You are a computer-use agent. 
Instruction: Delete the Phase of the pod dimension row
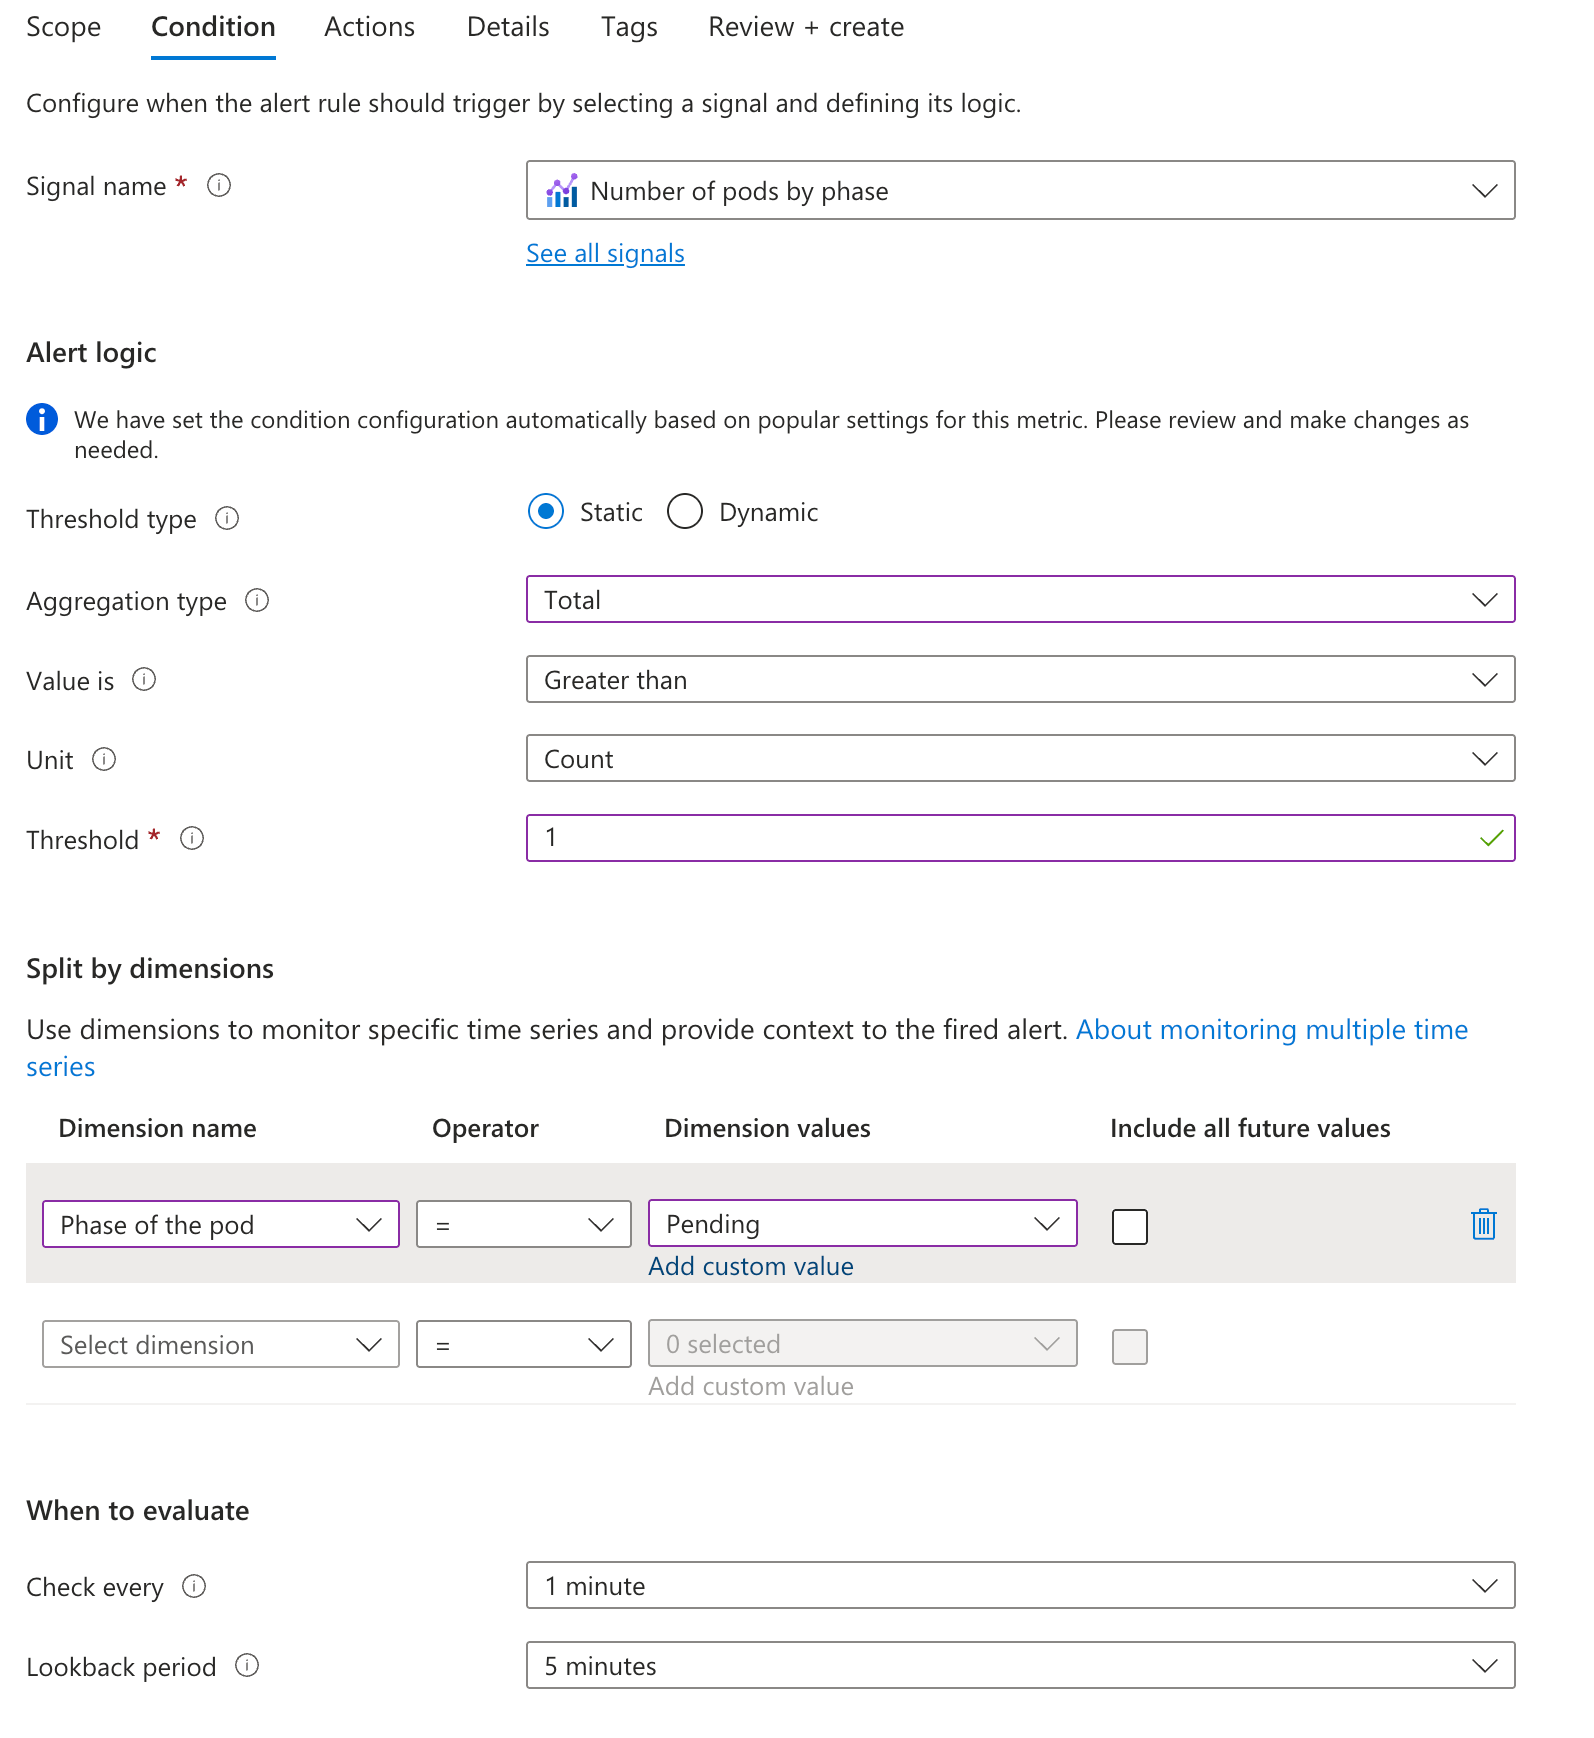click(1483, 1224)
